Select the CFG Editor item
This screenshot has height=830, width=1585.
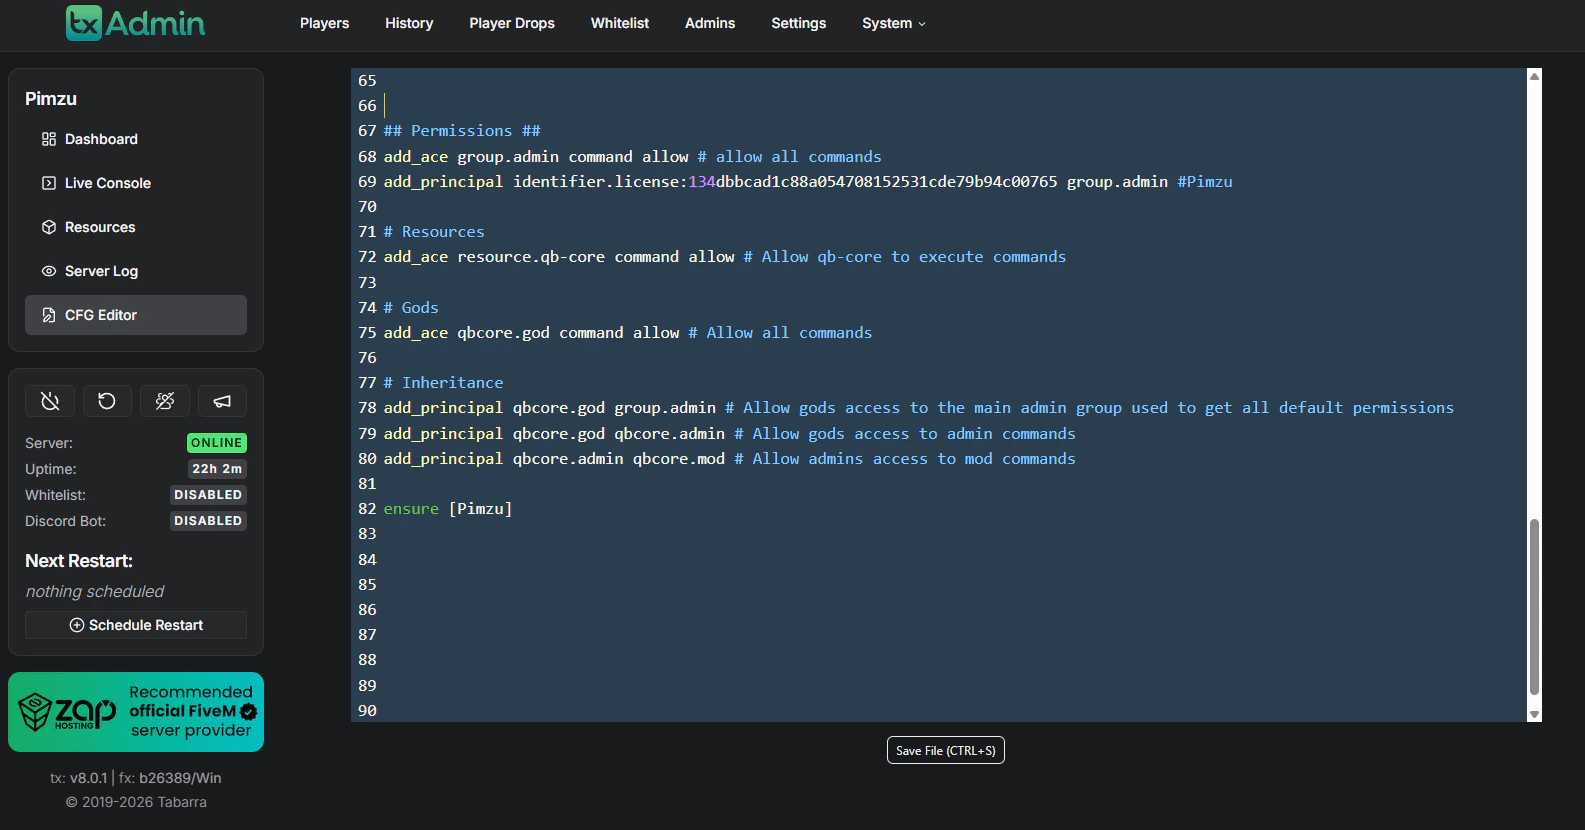(136, 315)
